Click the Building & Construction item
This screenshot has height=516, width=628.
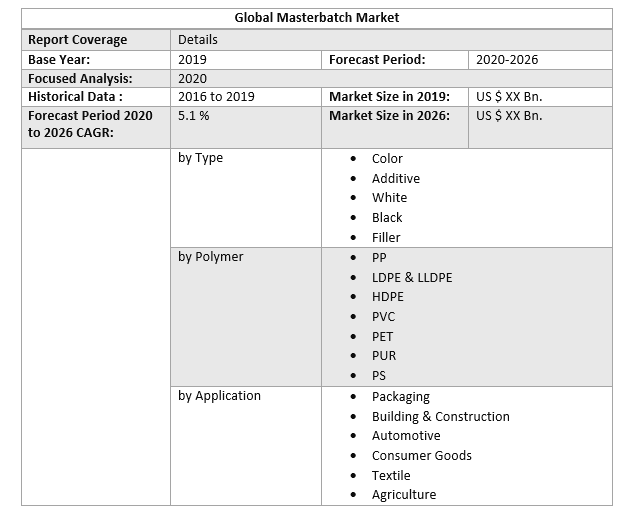(x=440, y=416)
